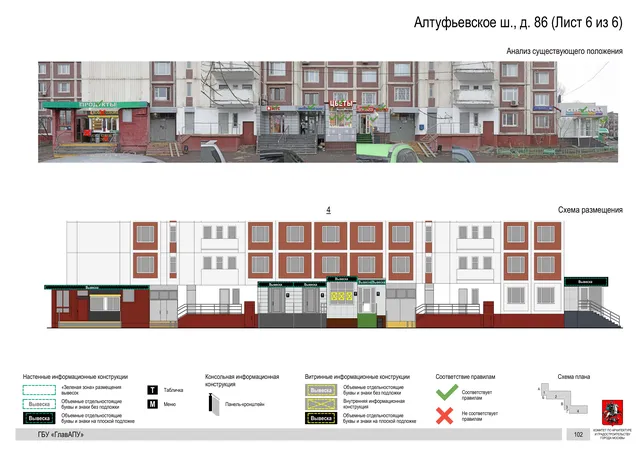Image resolution: width=640 pixels, height=453 pixels.
Task: Click the 'Схема плана' heading
Action: (x=574, y=377)
